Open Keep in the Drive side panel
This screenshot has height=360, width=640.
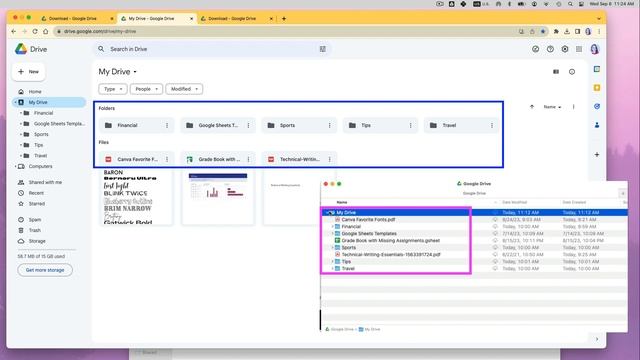[597, 88]
